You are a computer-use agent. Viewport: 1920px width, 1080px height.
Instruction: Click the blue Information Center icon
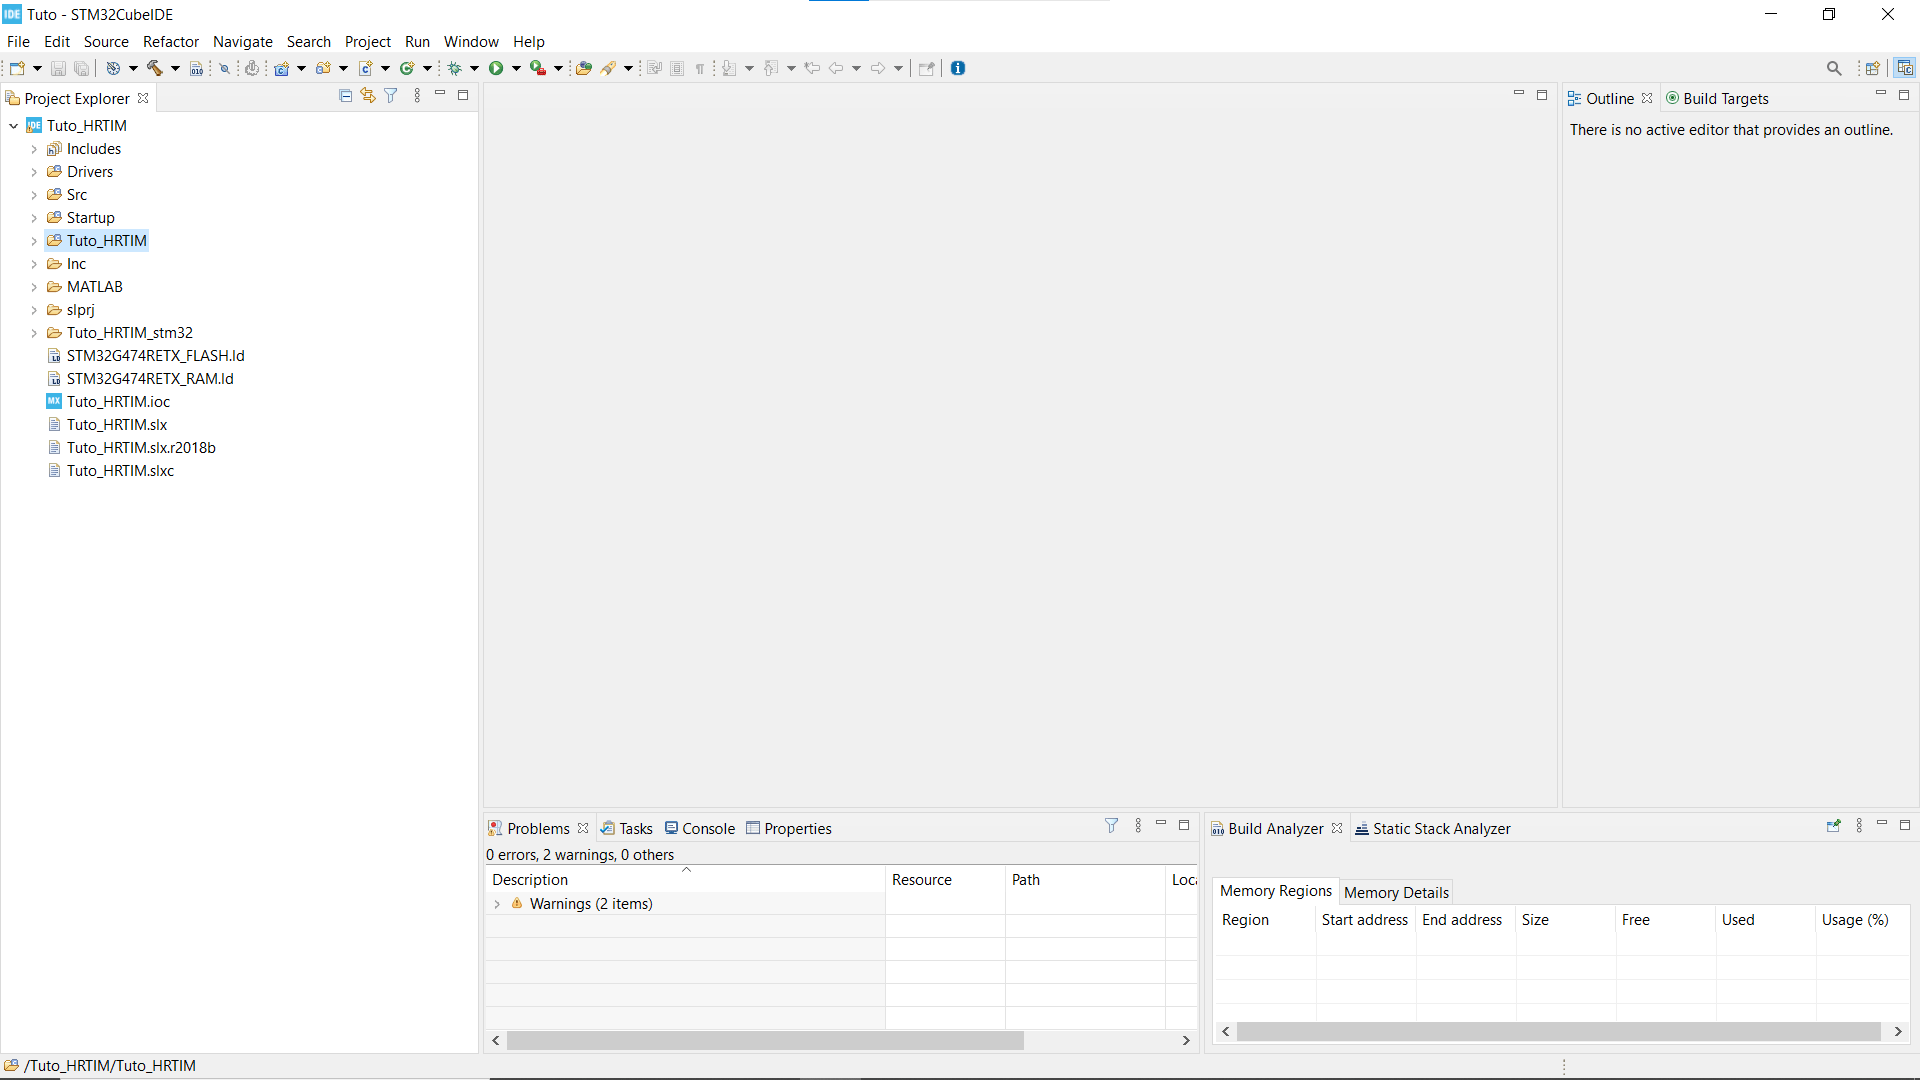[x=958, y=68]
